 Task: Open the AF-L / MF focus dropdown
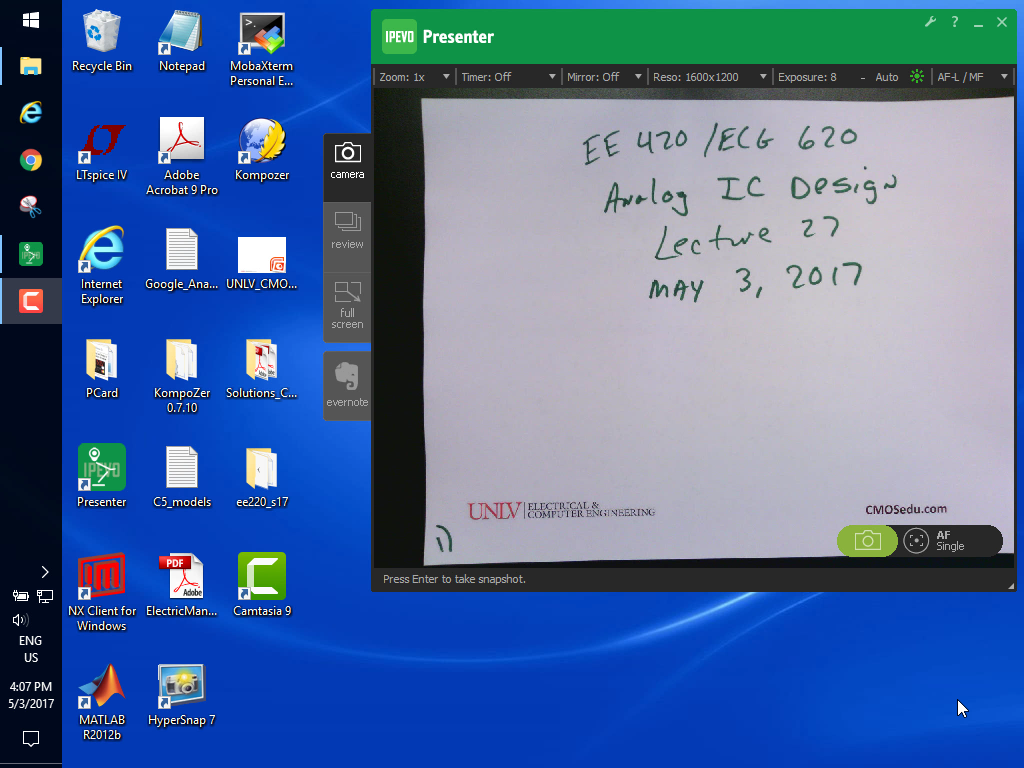[x=972, y=77]
